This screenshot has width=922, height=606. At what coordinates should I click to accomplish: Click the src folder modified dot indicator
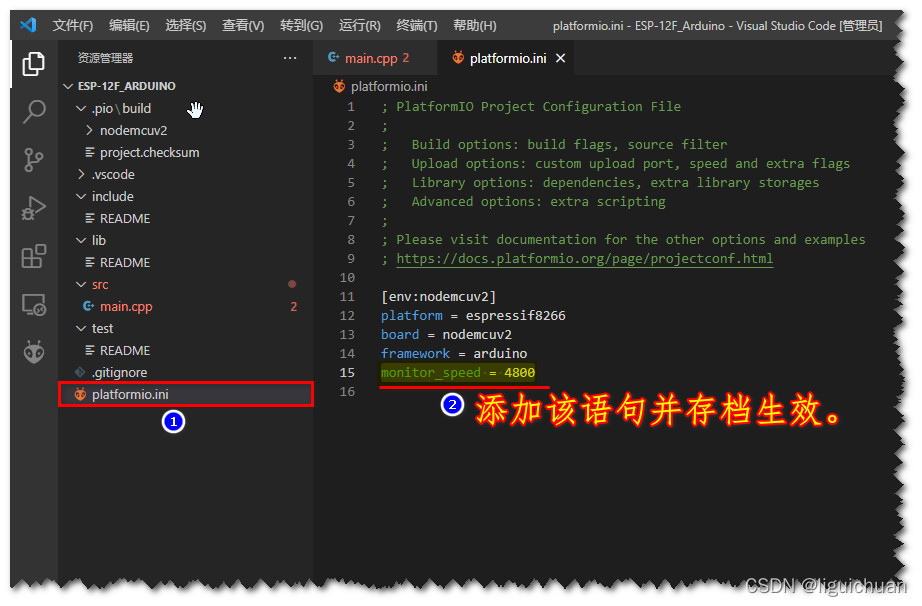[292, 284]
